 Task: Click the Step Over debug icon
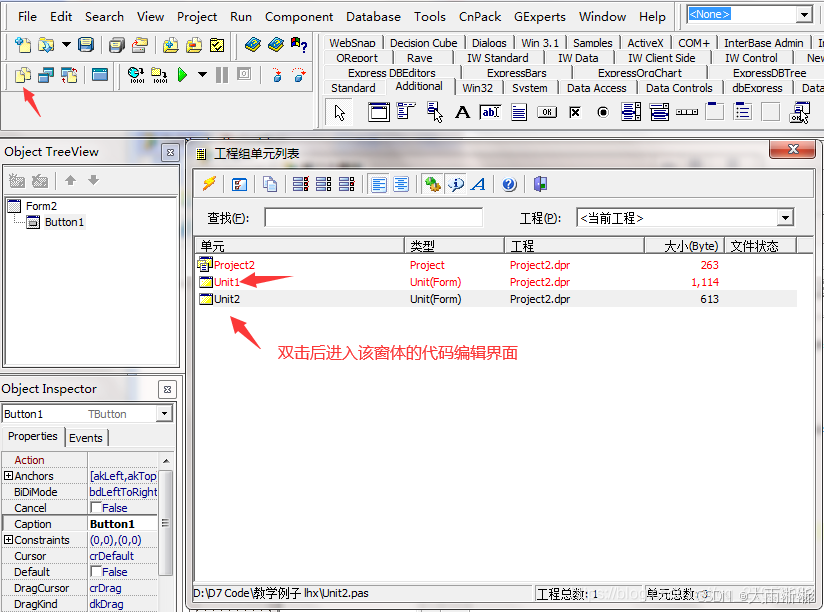pyautogui.click(x=299, y=75)
